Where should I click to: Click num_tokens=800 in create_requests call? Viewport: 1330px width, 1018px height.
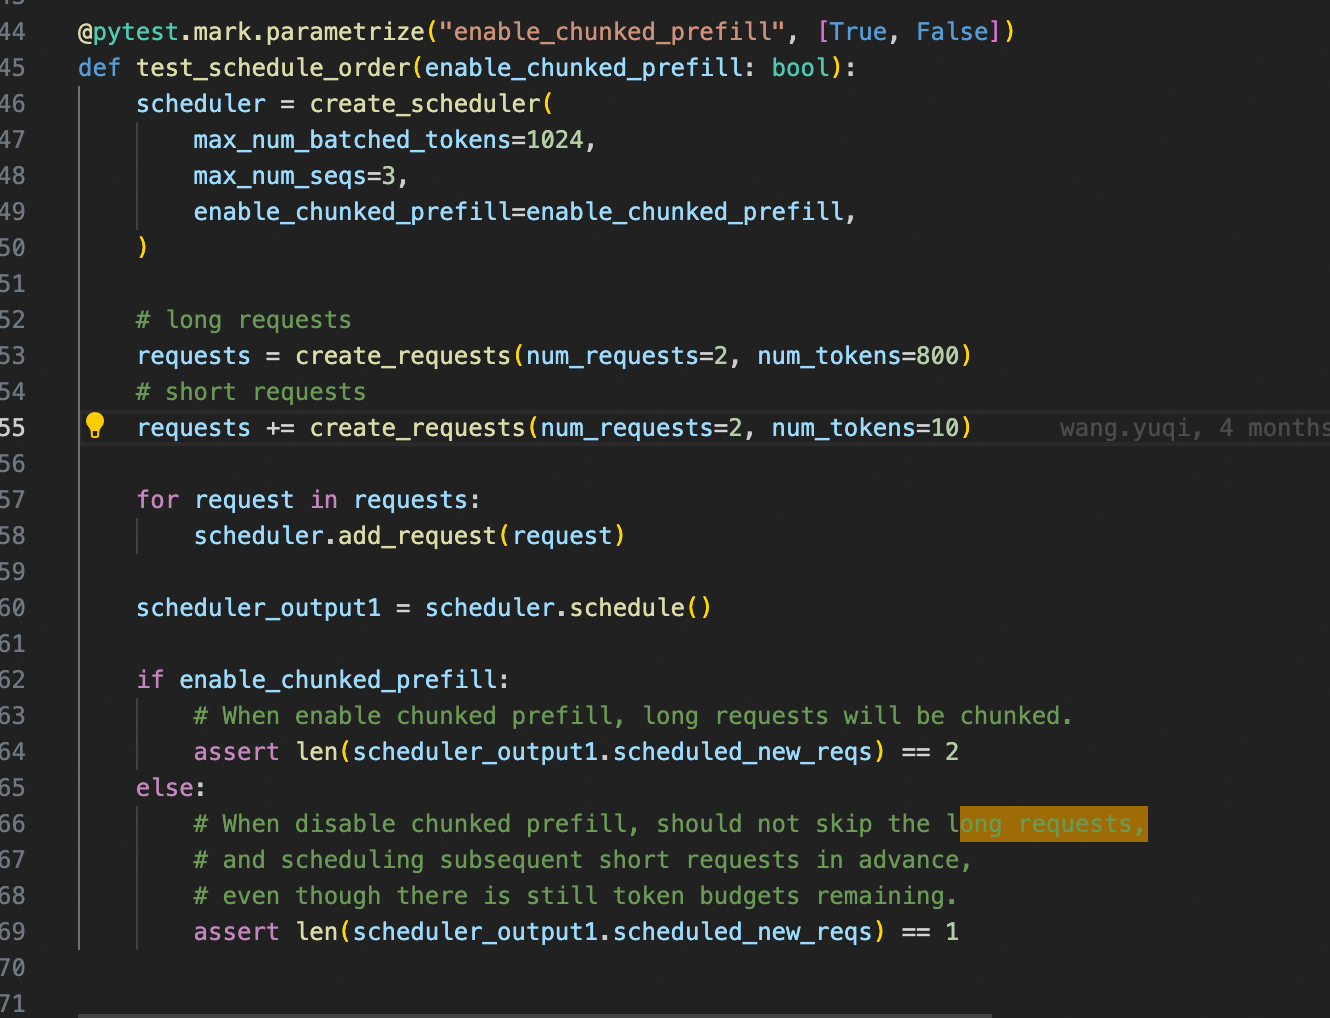coord(858,356)
